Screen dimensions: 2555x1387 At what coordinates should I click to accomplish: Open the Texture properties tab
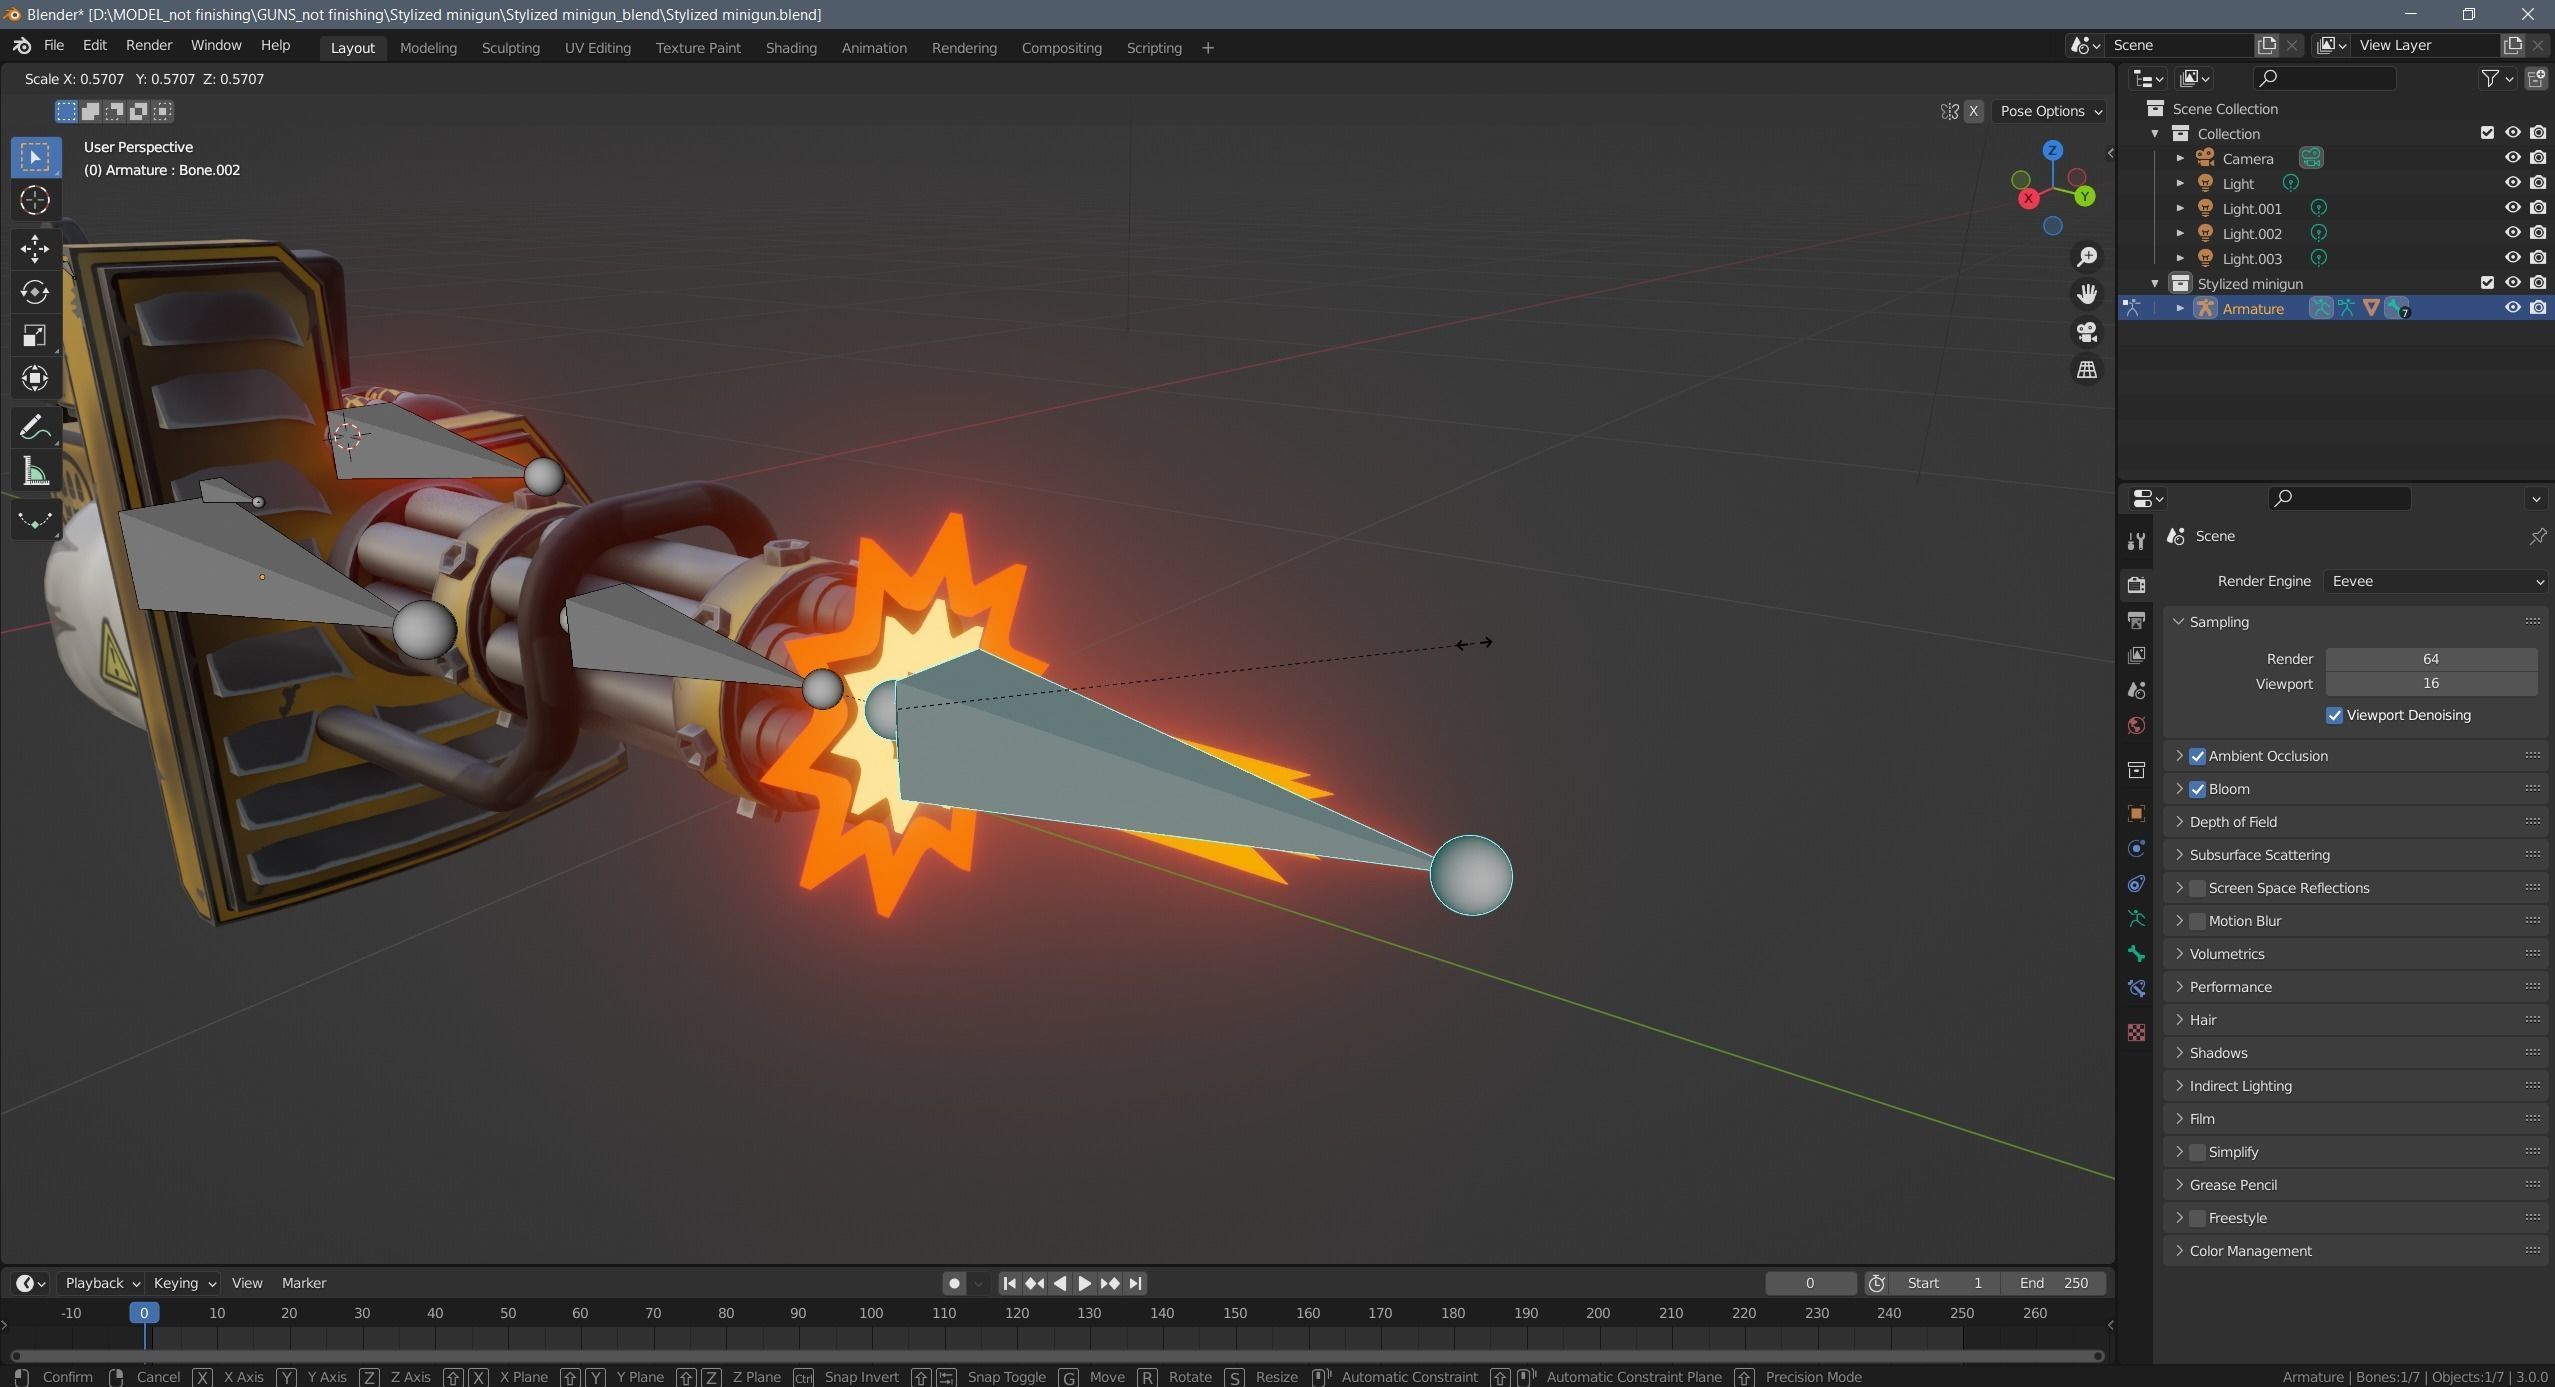[2137, 1033]
